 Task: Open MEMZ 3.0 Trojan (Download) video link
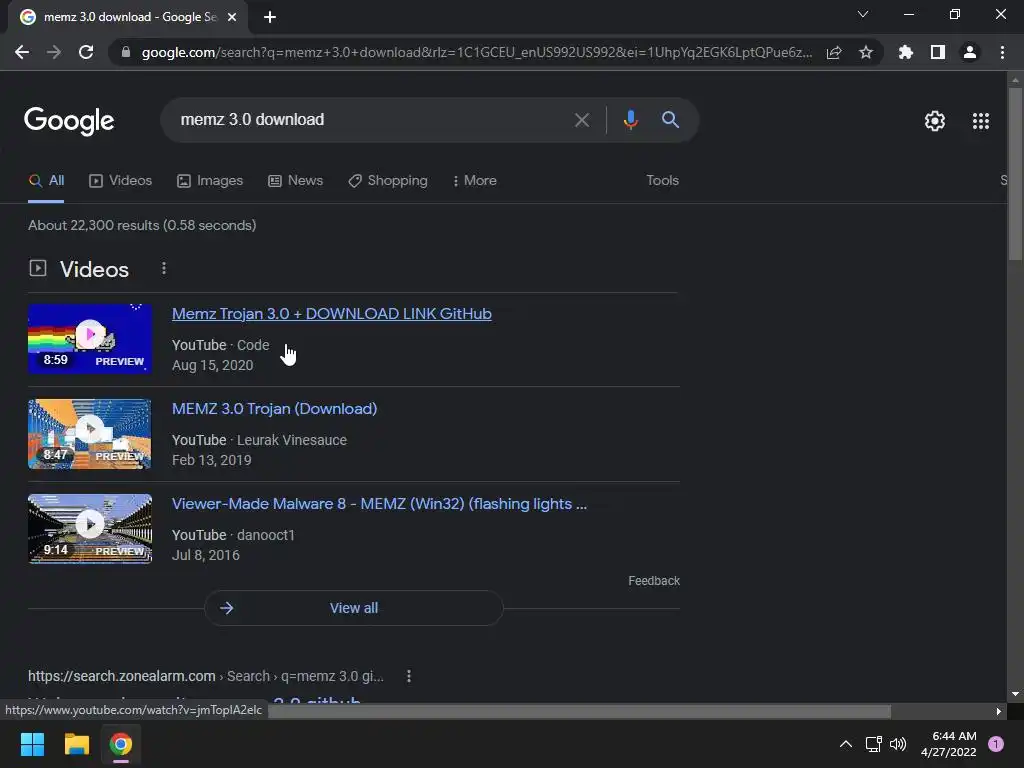(x=274, y=409)
